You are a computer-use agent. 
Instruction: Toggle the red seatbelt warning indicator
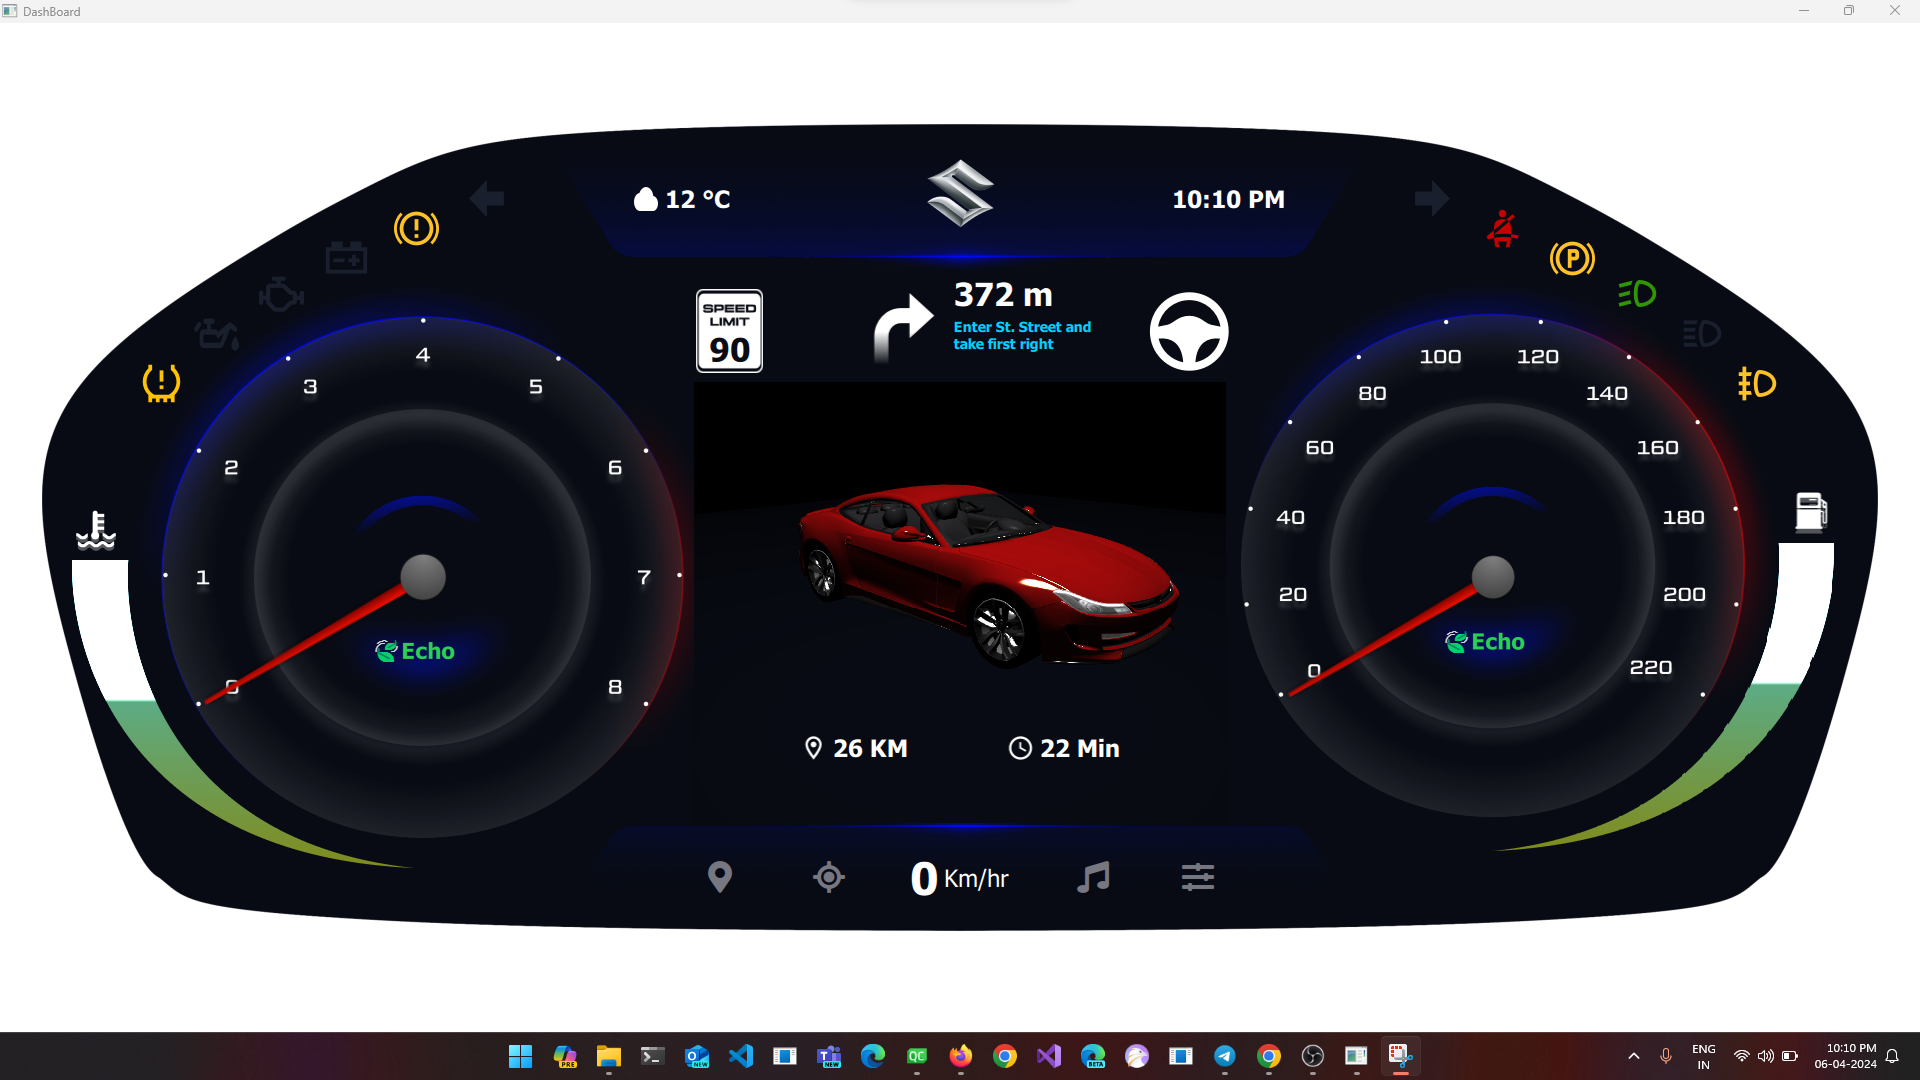point(1502,229)
